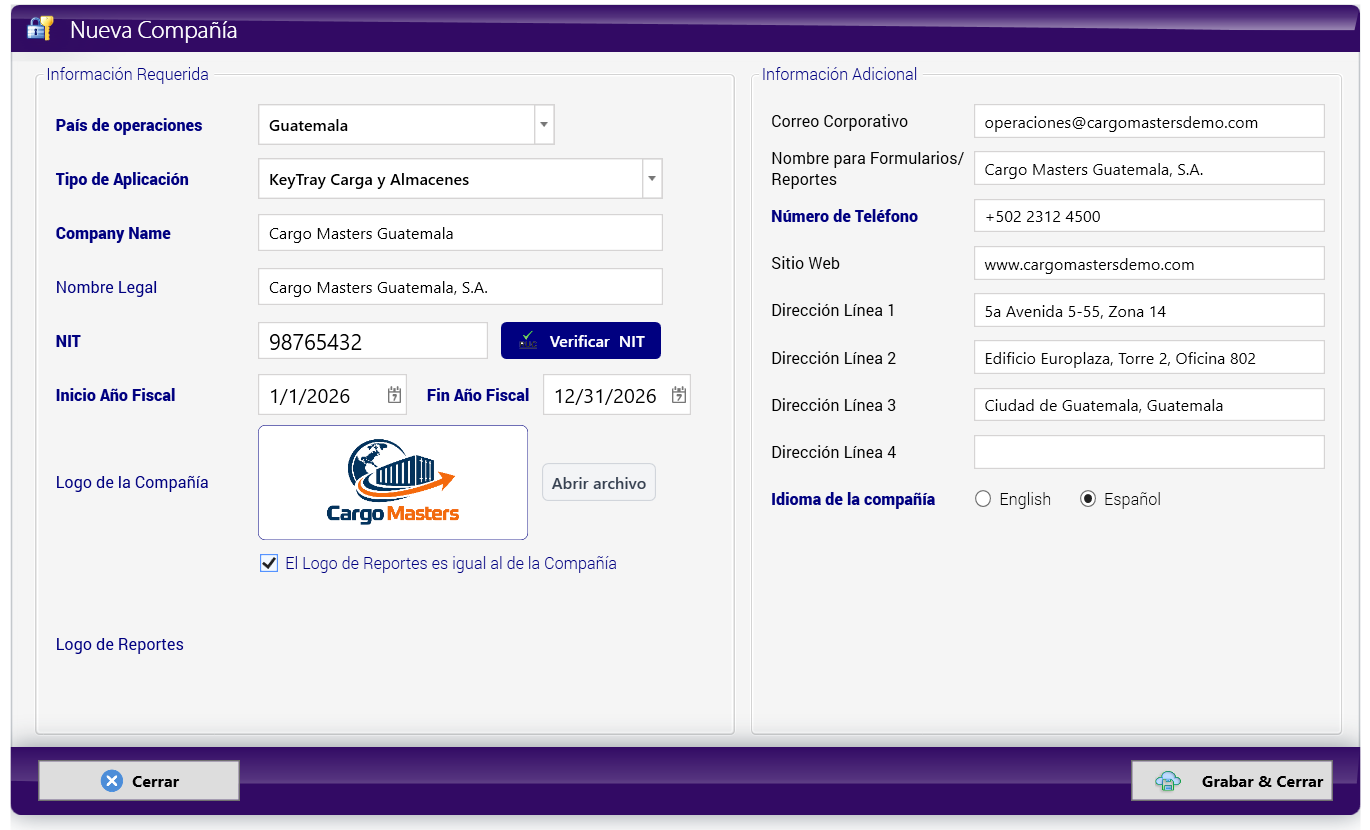The height and width of the screenshot is (830, 1370).
Task: Click the Idioma de la compañía label
Action: [853, 499]
